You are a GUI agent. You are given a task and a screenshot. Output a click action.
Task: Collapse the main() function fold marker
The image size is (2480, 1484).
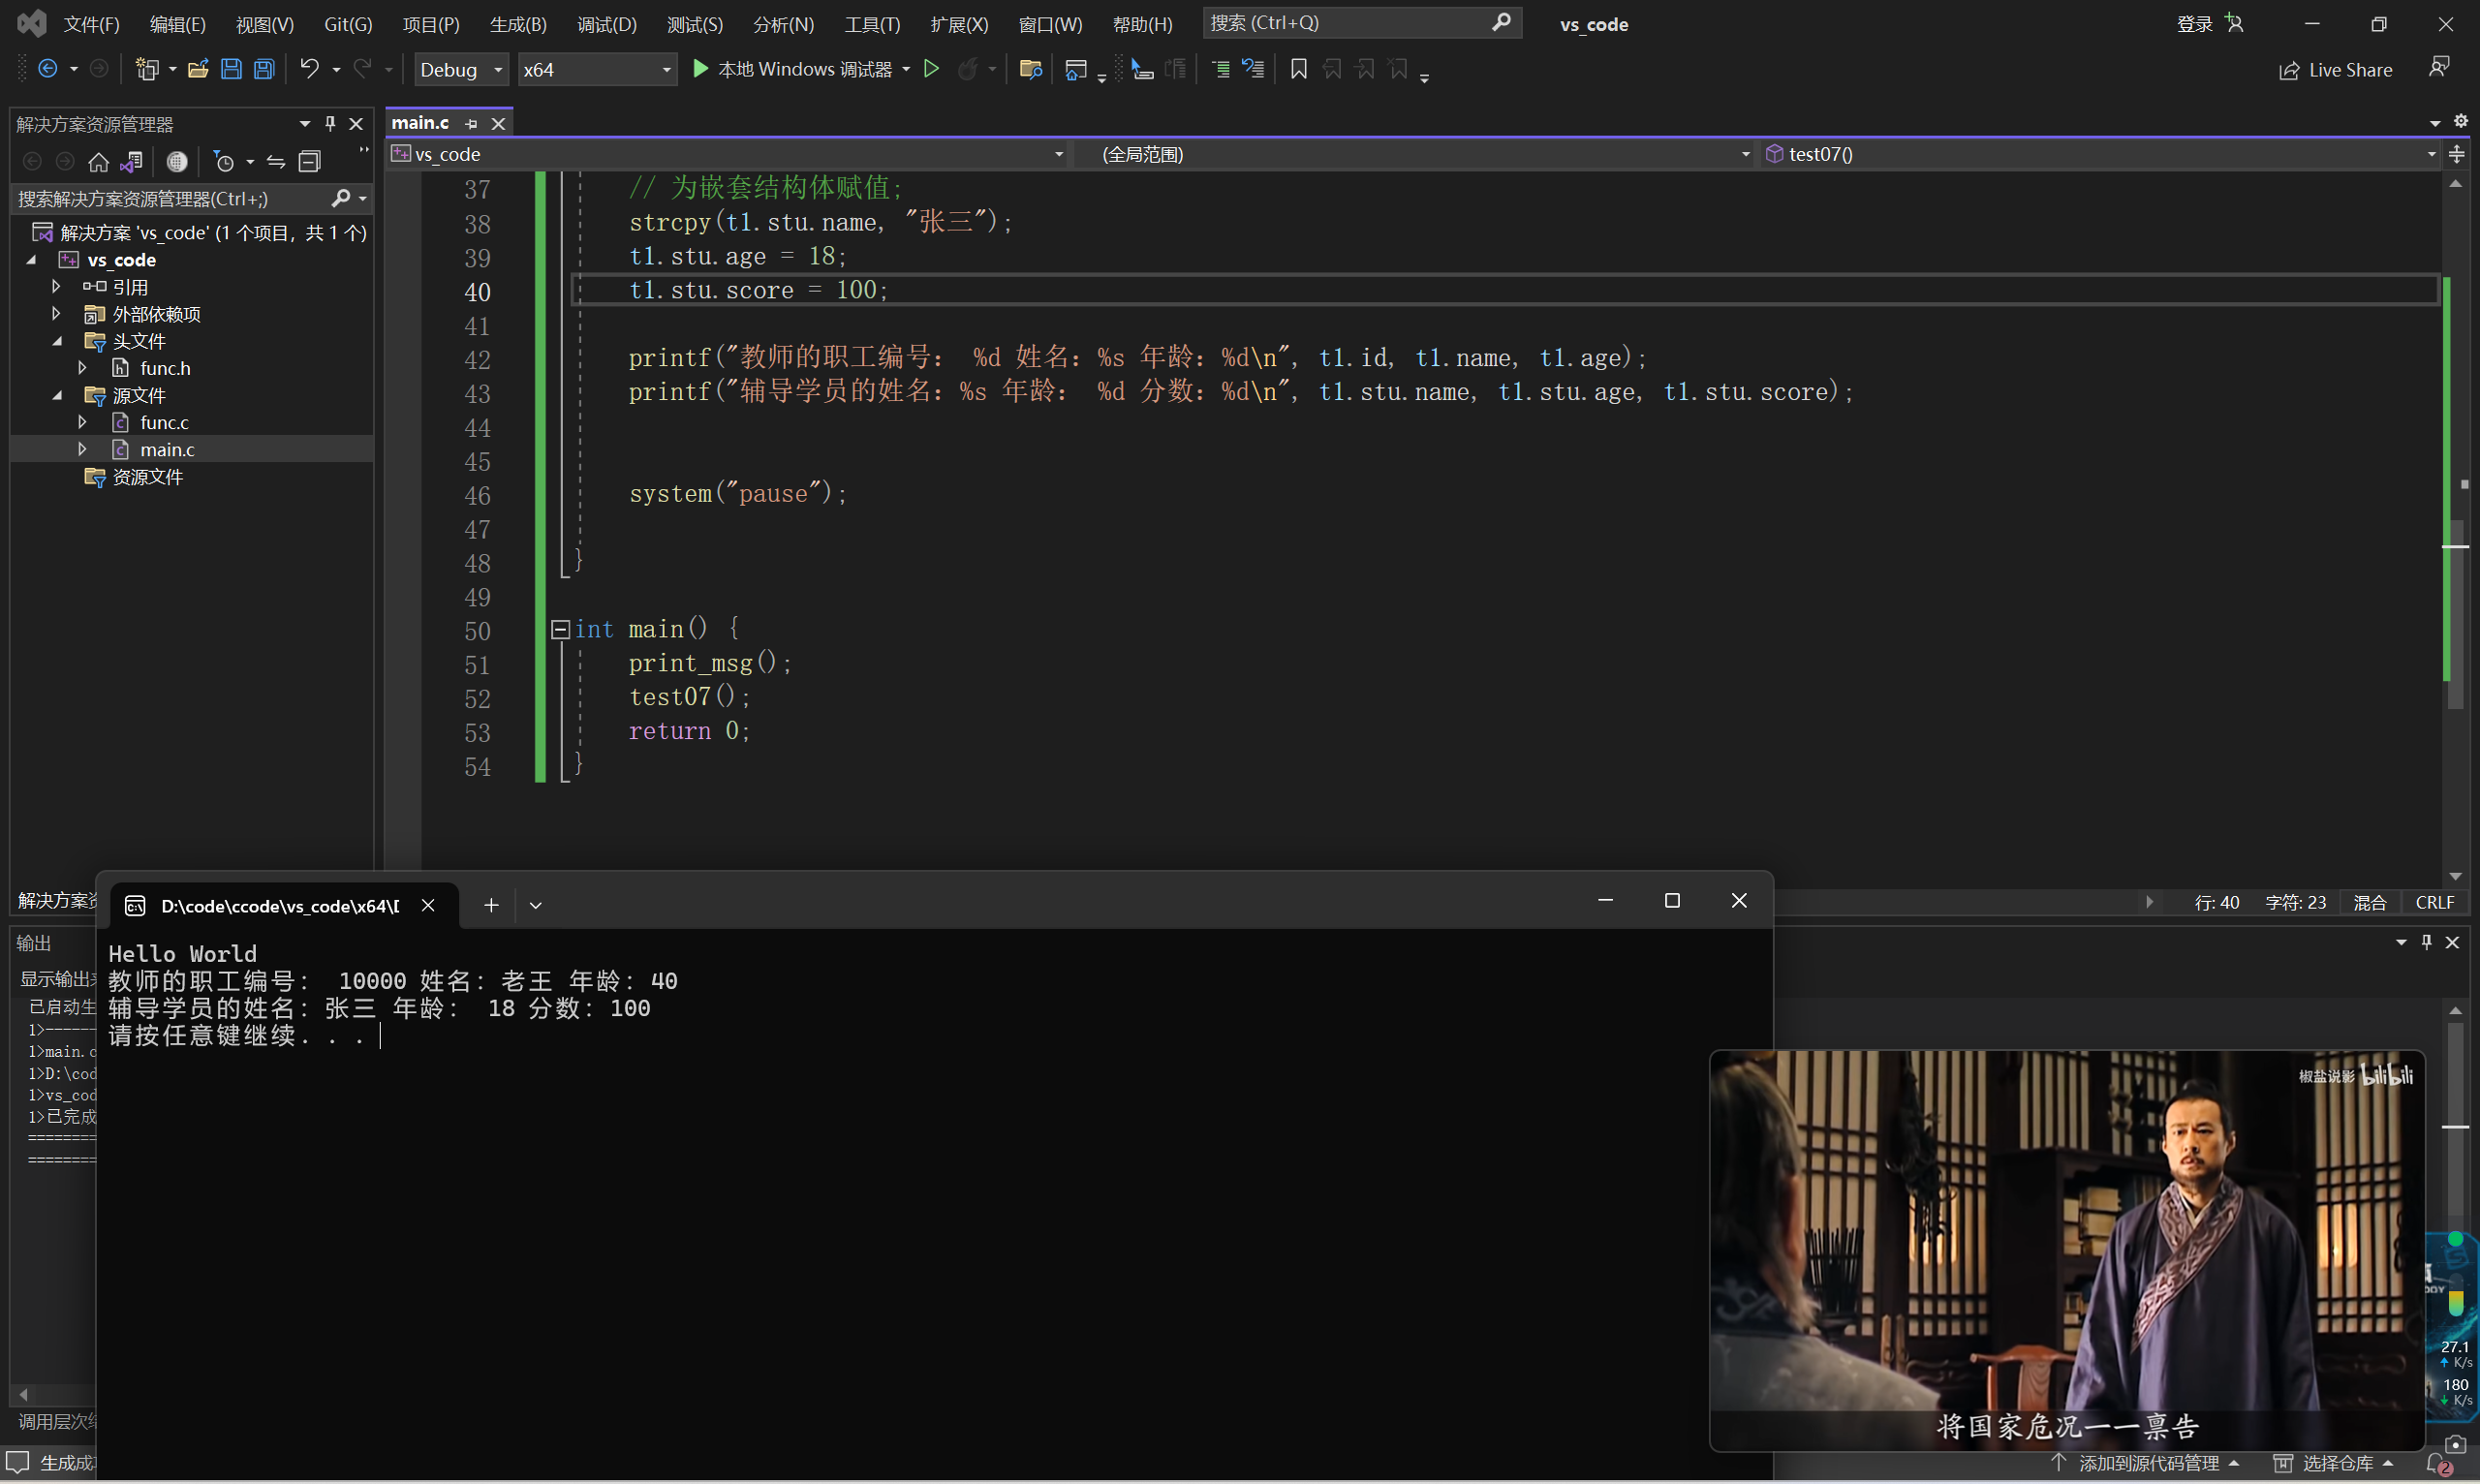tap(560, 630)
